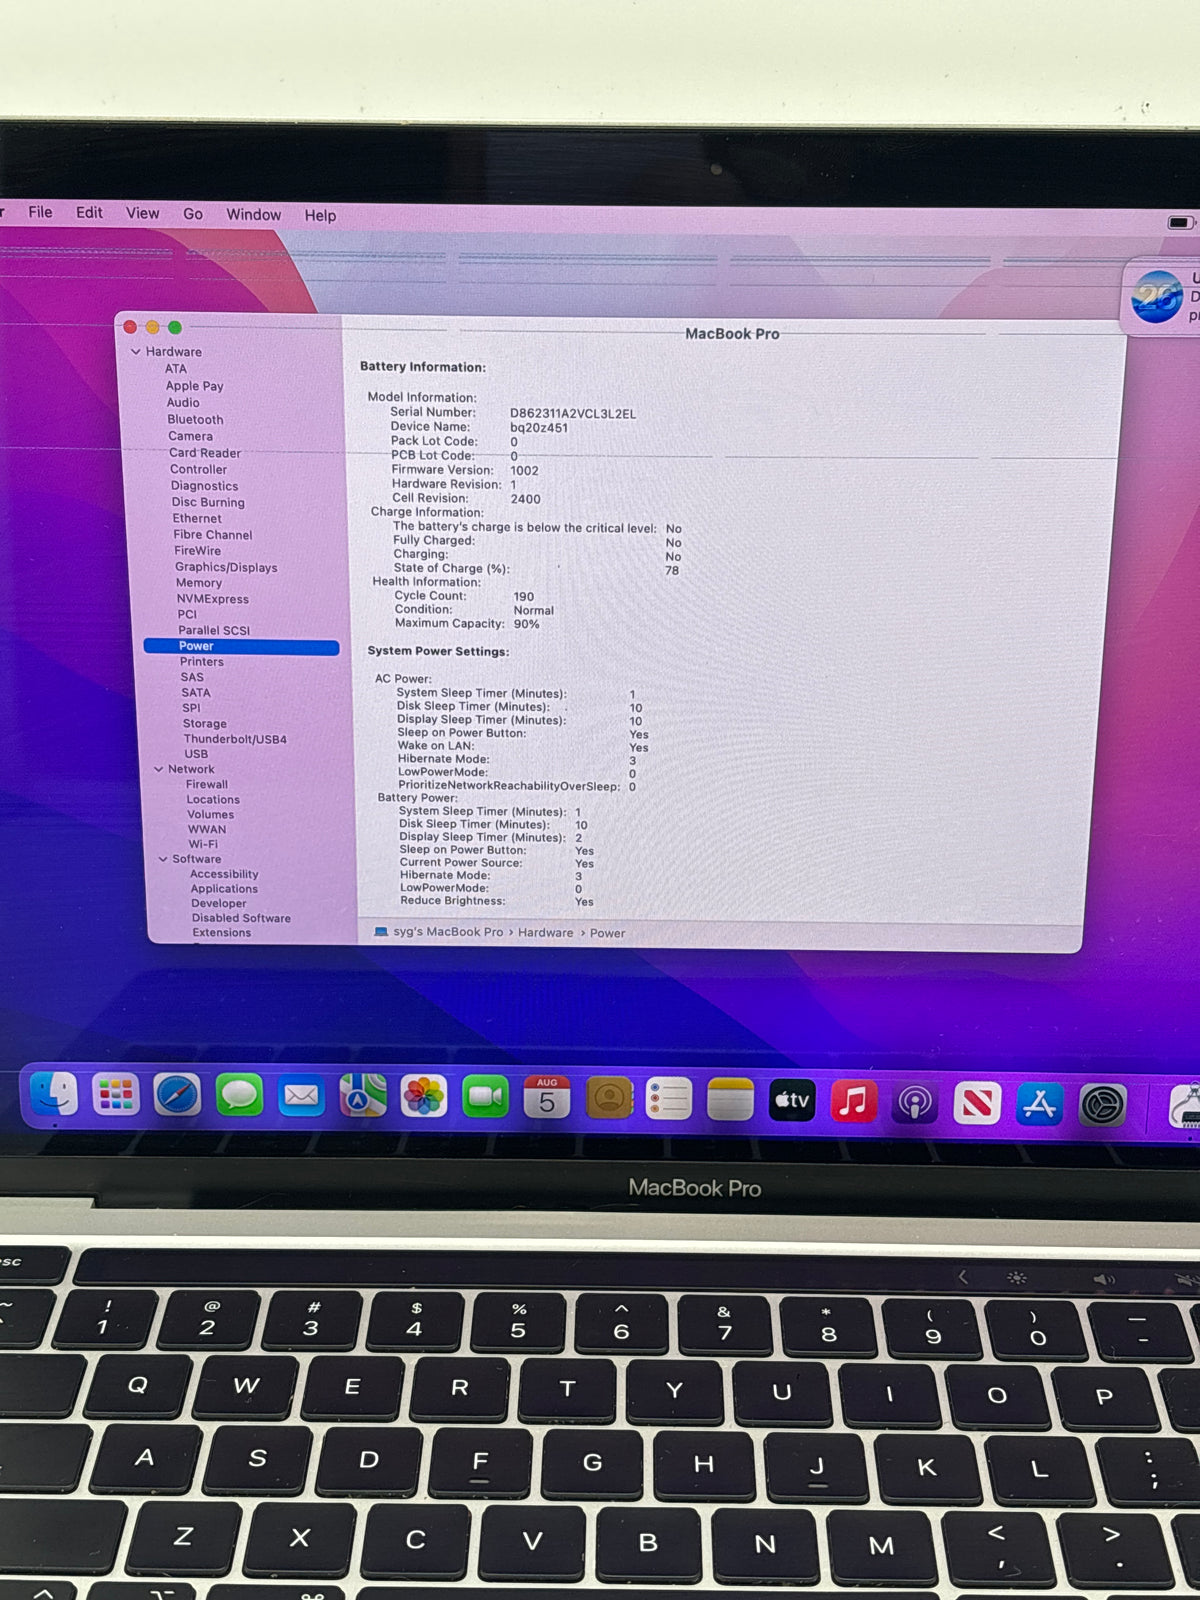Select Audio in the sidebar

183,402
